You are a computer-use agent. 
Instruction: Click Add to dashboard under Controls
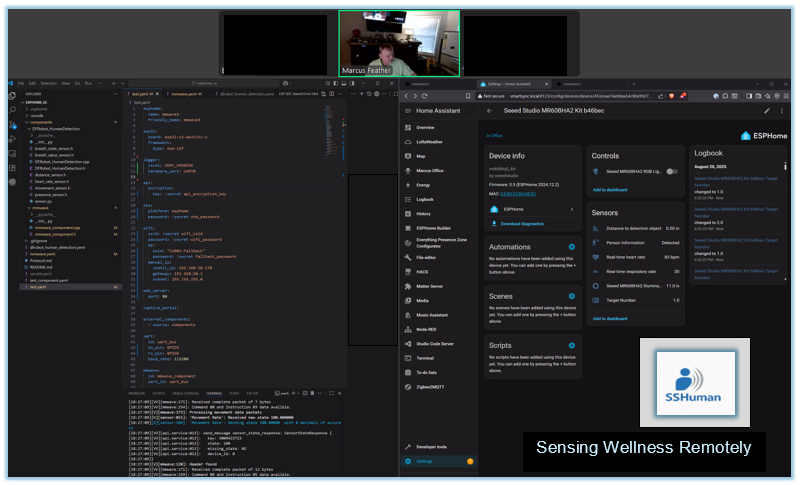(610, 189)
